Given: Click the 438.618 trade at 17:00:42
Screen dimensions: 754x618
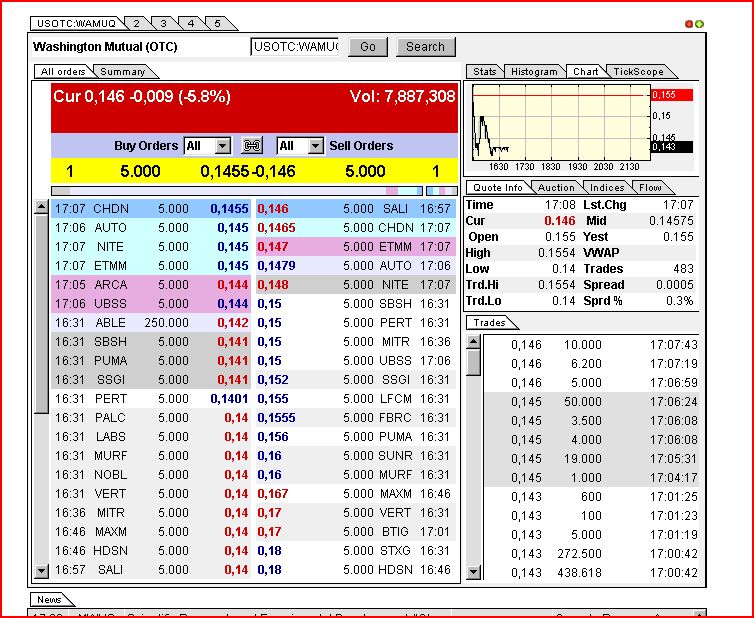Looking at the screenshot, I should click(x=591, y=573).
